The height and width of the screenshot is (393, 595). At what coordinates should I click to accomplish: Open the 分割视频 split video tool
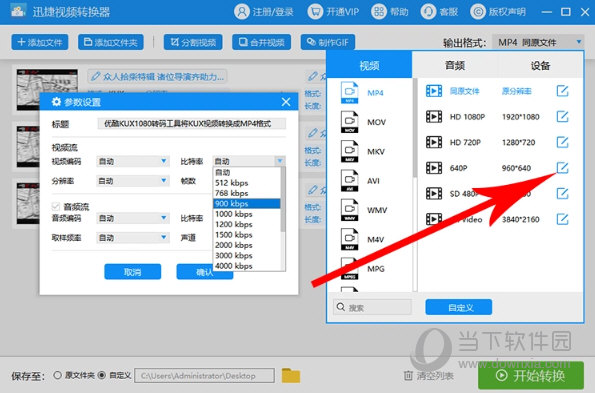click(193, 42)
